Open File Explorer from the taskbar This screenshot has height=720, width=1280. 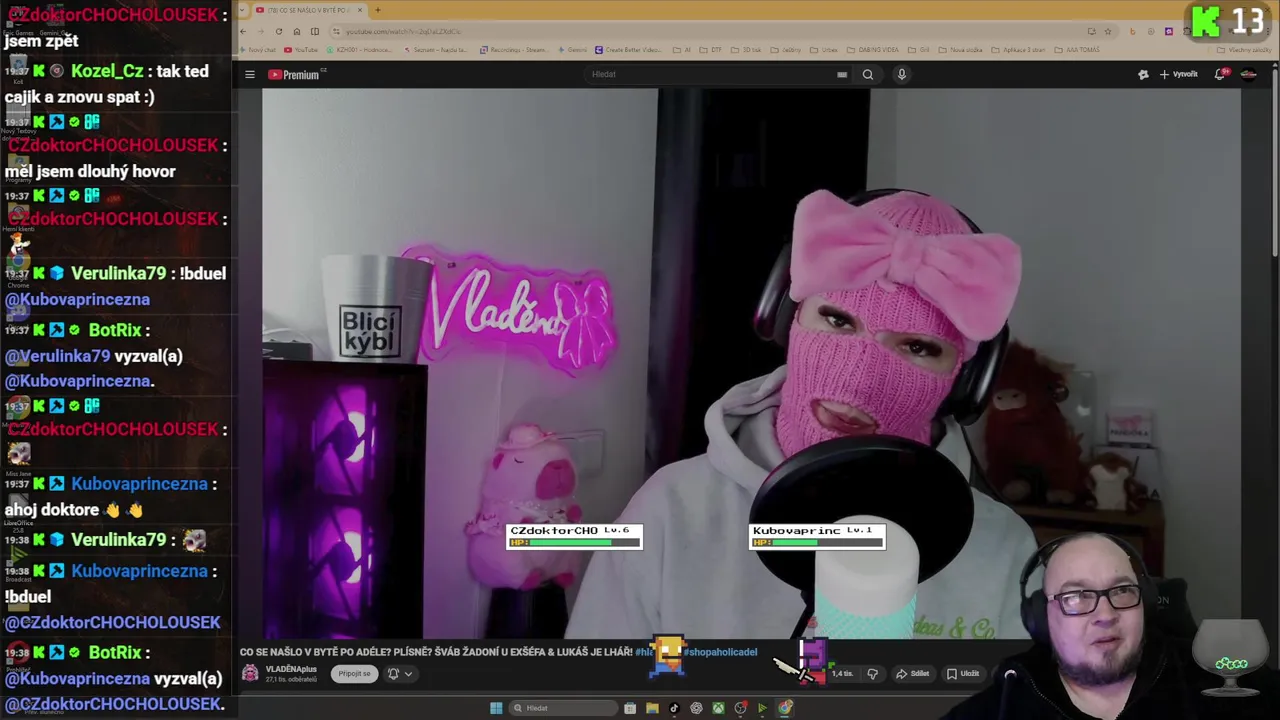[652, 708]
